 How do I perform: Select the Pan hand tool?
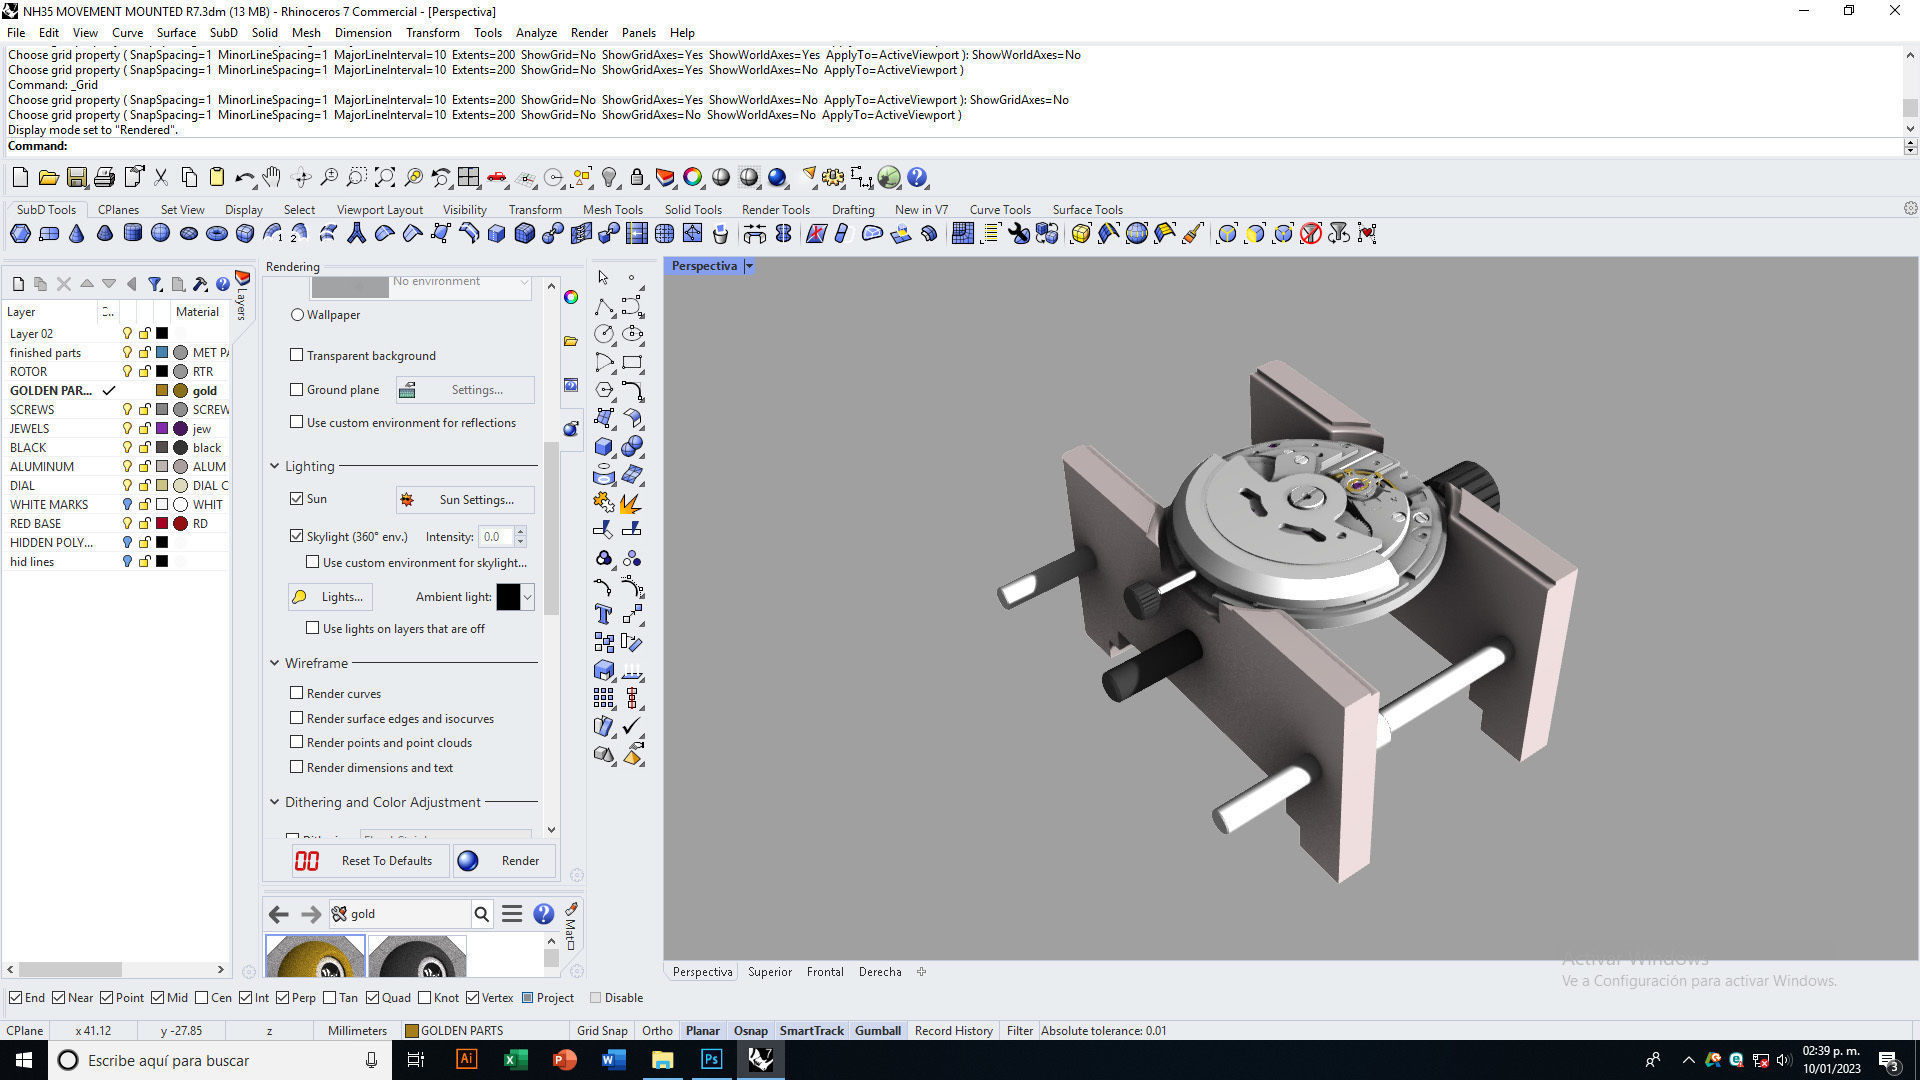[272, 178]
